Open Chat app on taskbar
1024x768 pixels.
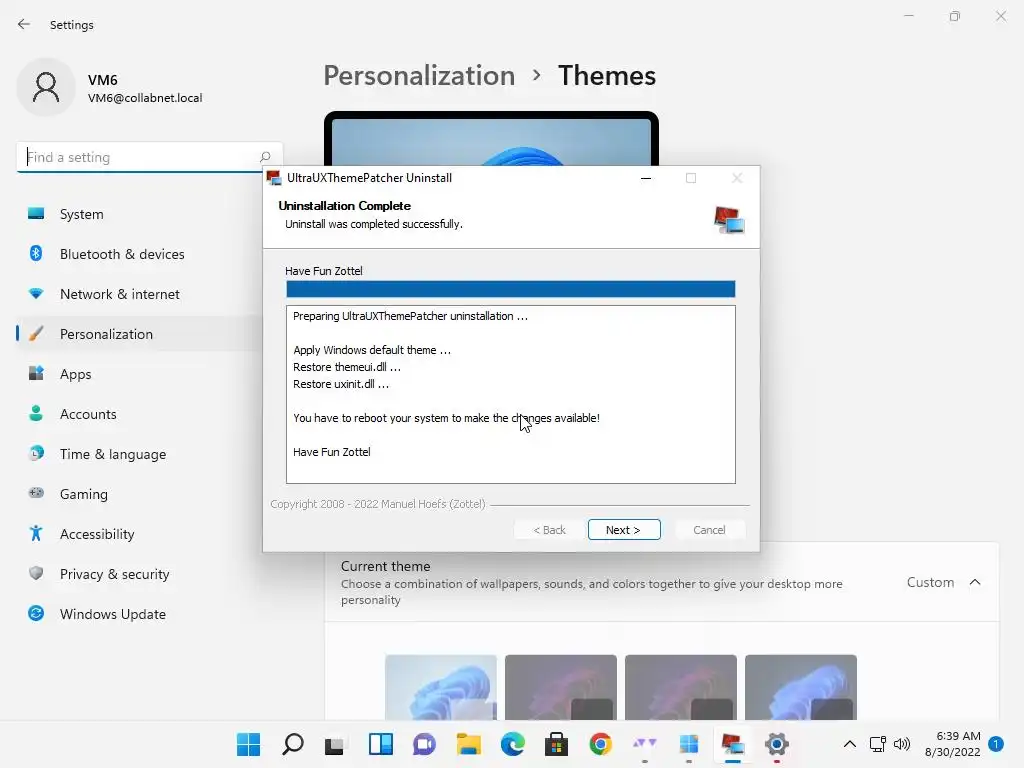[424, 744]
